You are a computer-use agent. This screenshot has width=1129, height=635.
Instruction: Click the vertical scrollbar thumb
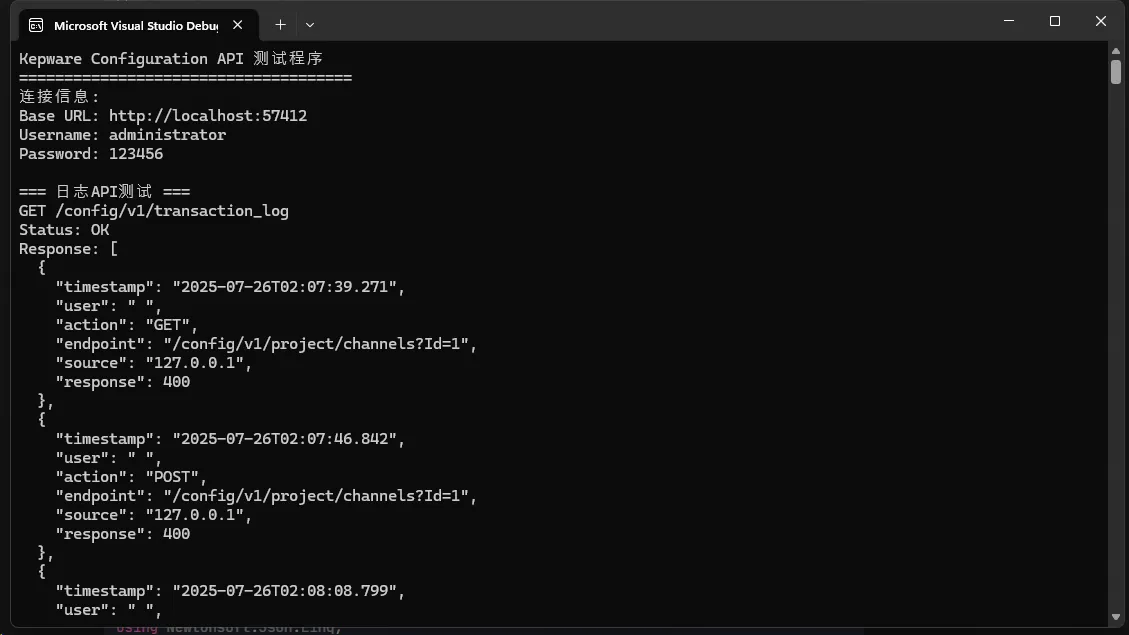pyautogui.click(x=1115, y=72)
